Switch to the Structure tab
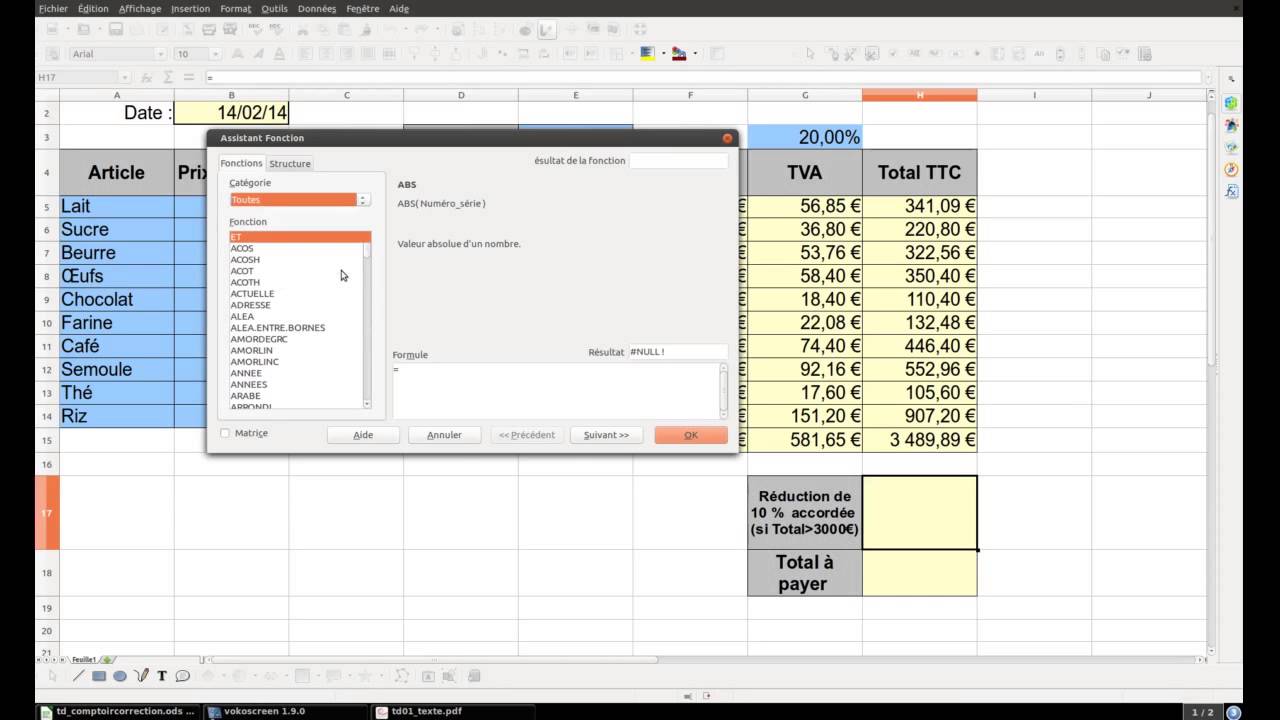 point(290,163)
